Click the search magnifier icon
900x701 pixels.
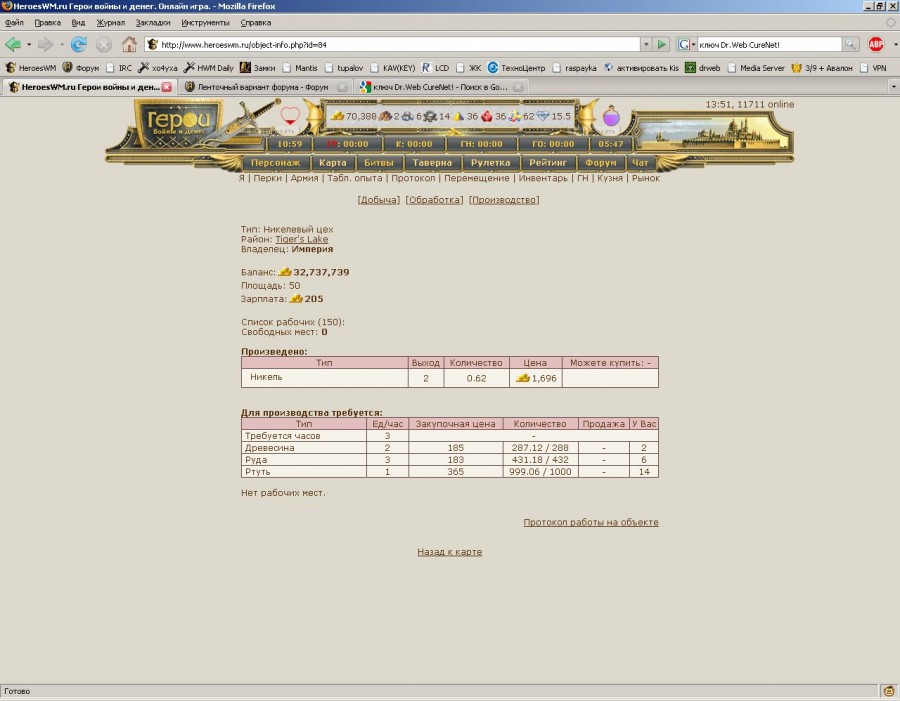850,44
